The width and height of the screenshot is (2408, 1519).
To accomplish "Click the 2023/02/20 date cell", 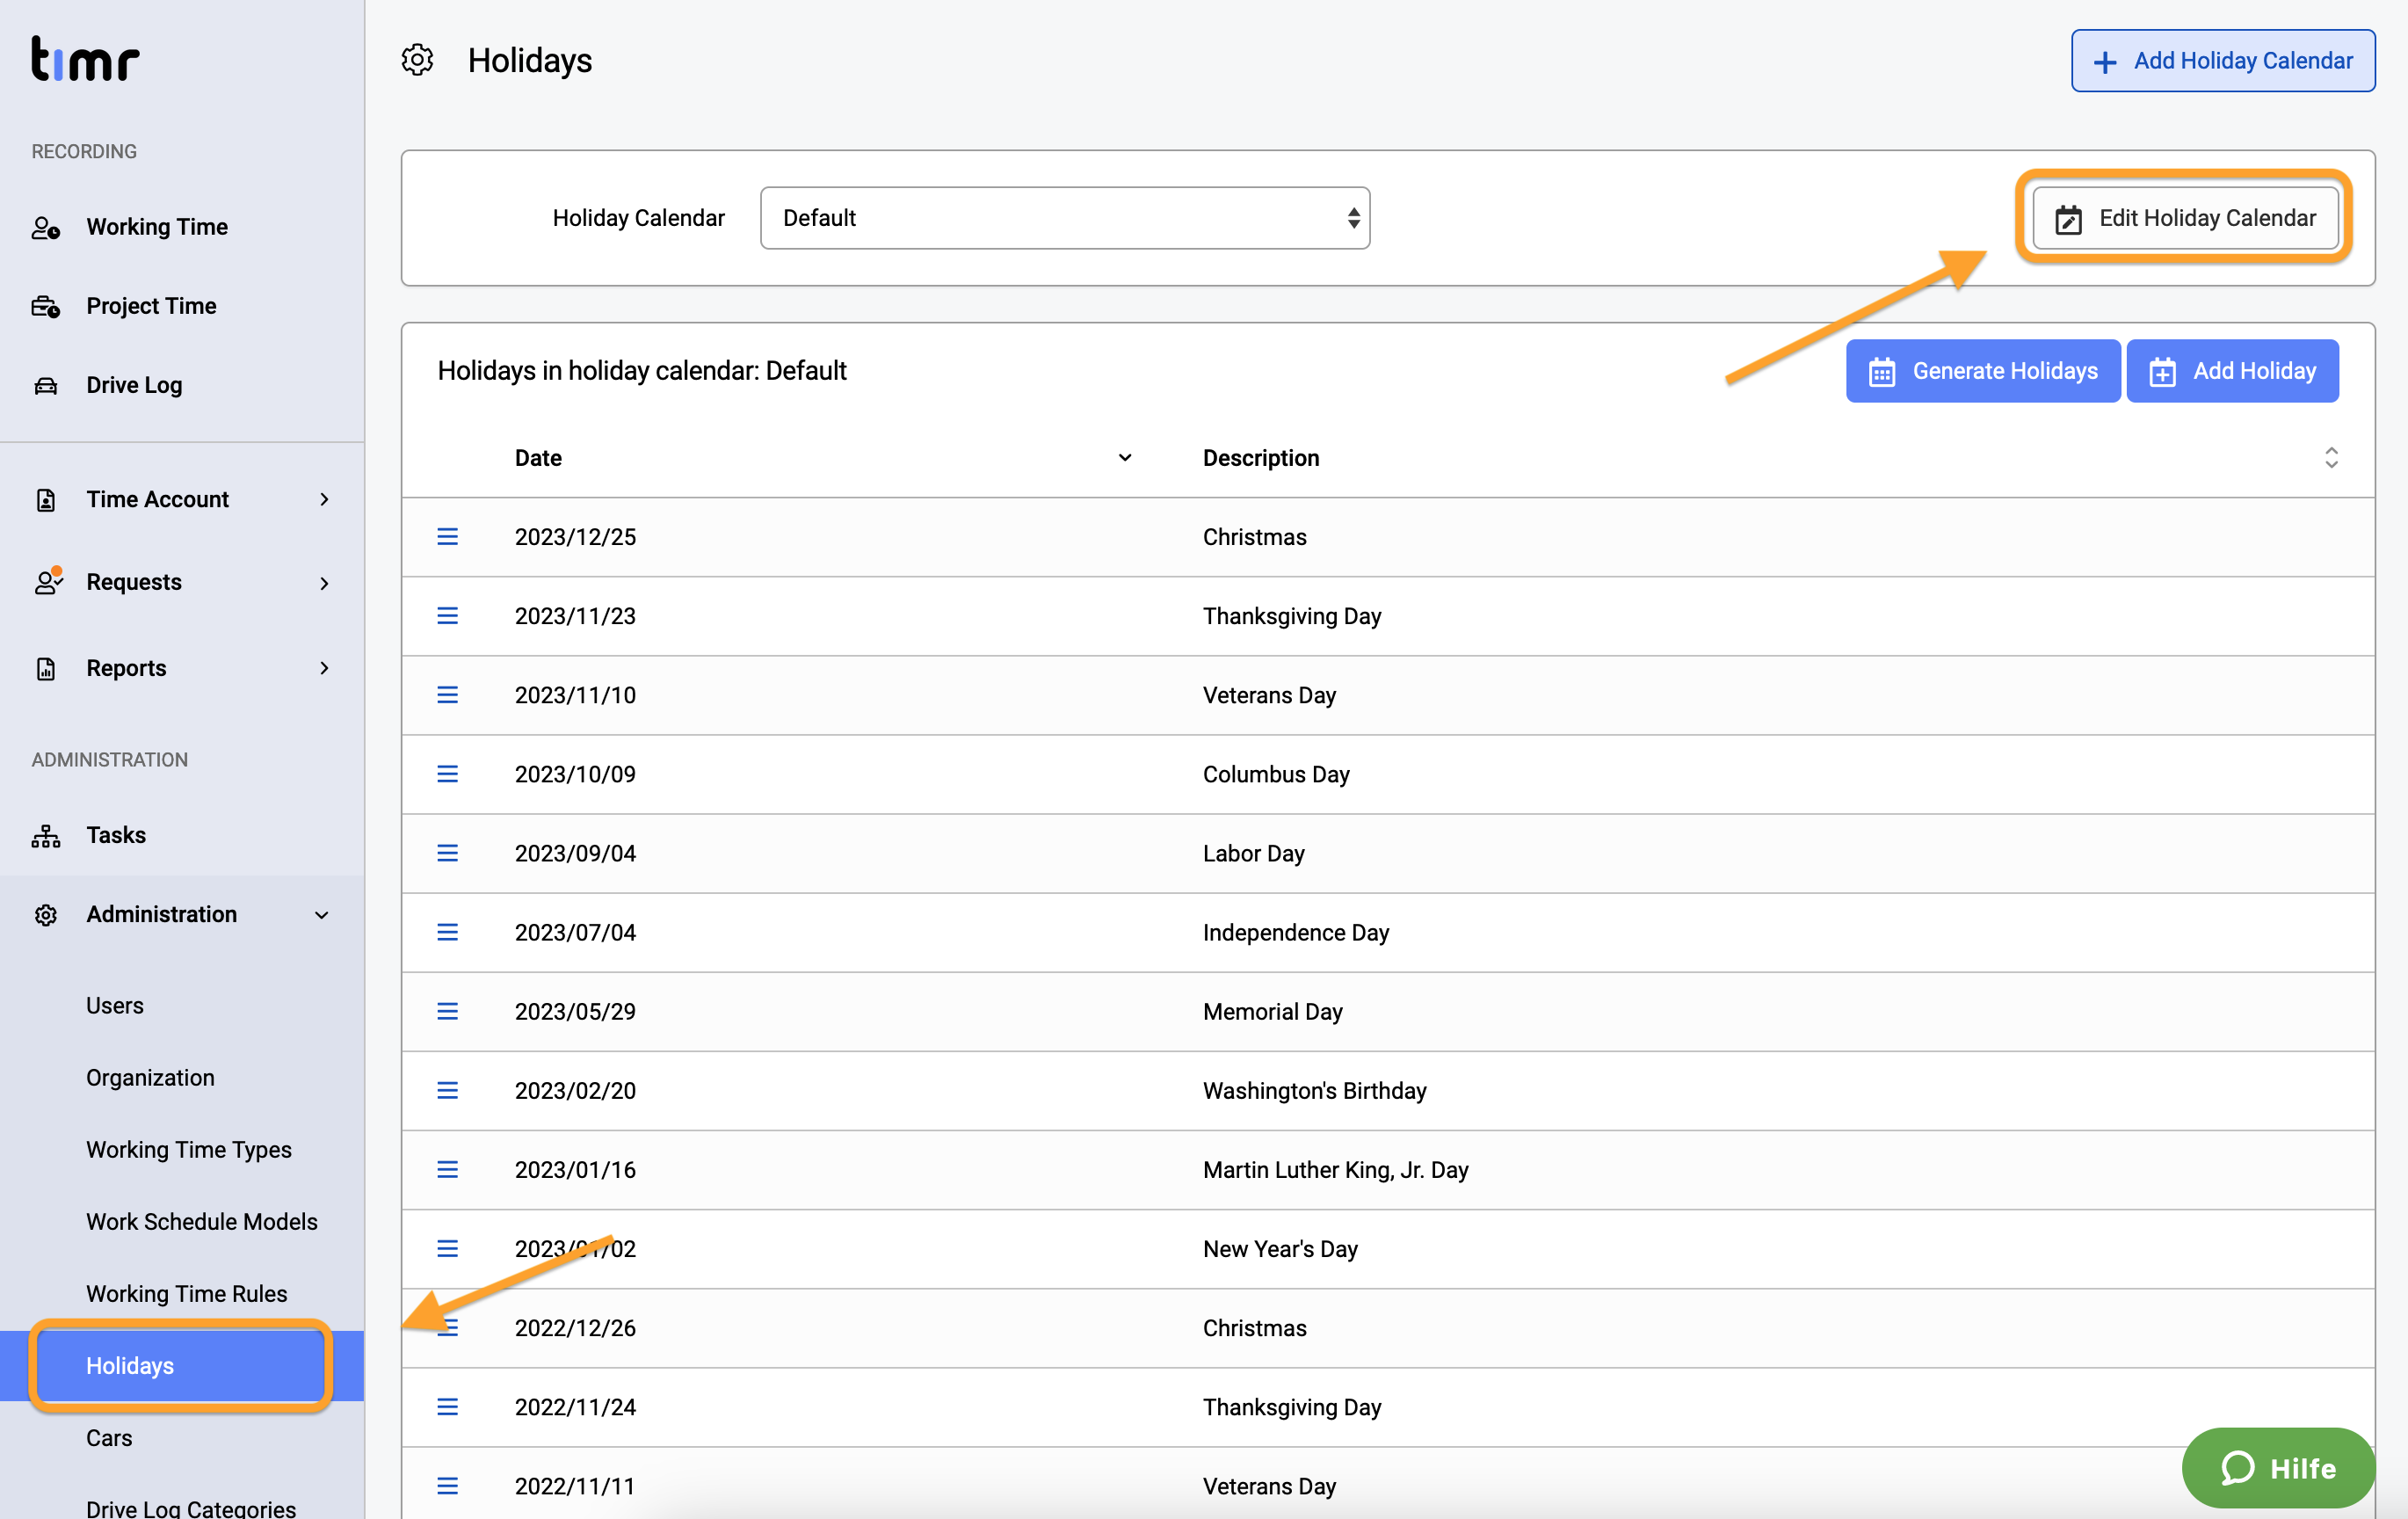I will [575, 1090].
